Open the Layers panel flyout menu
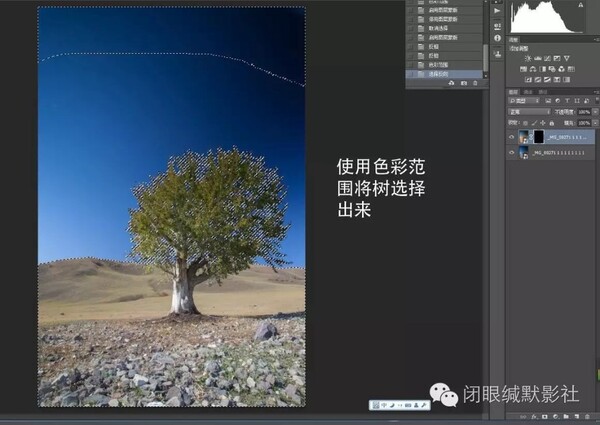The height and width of the screenshot is (425, 600). [x=597, y=92]
